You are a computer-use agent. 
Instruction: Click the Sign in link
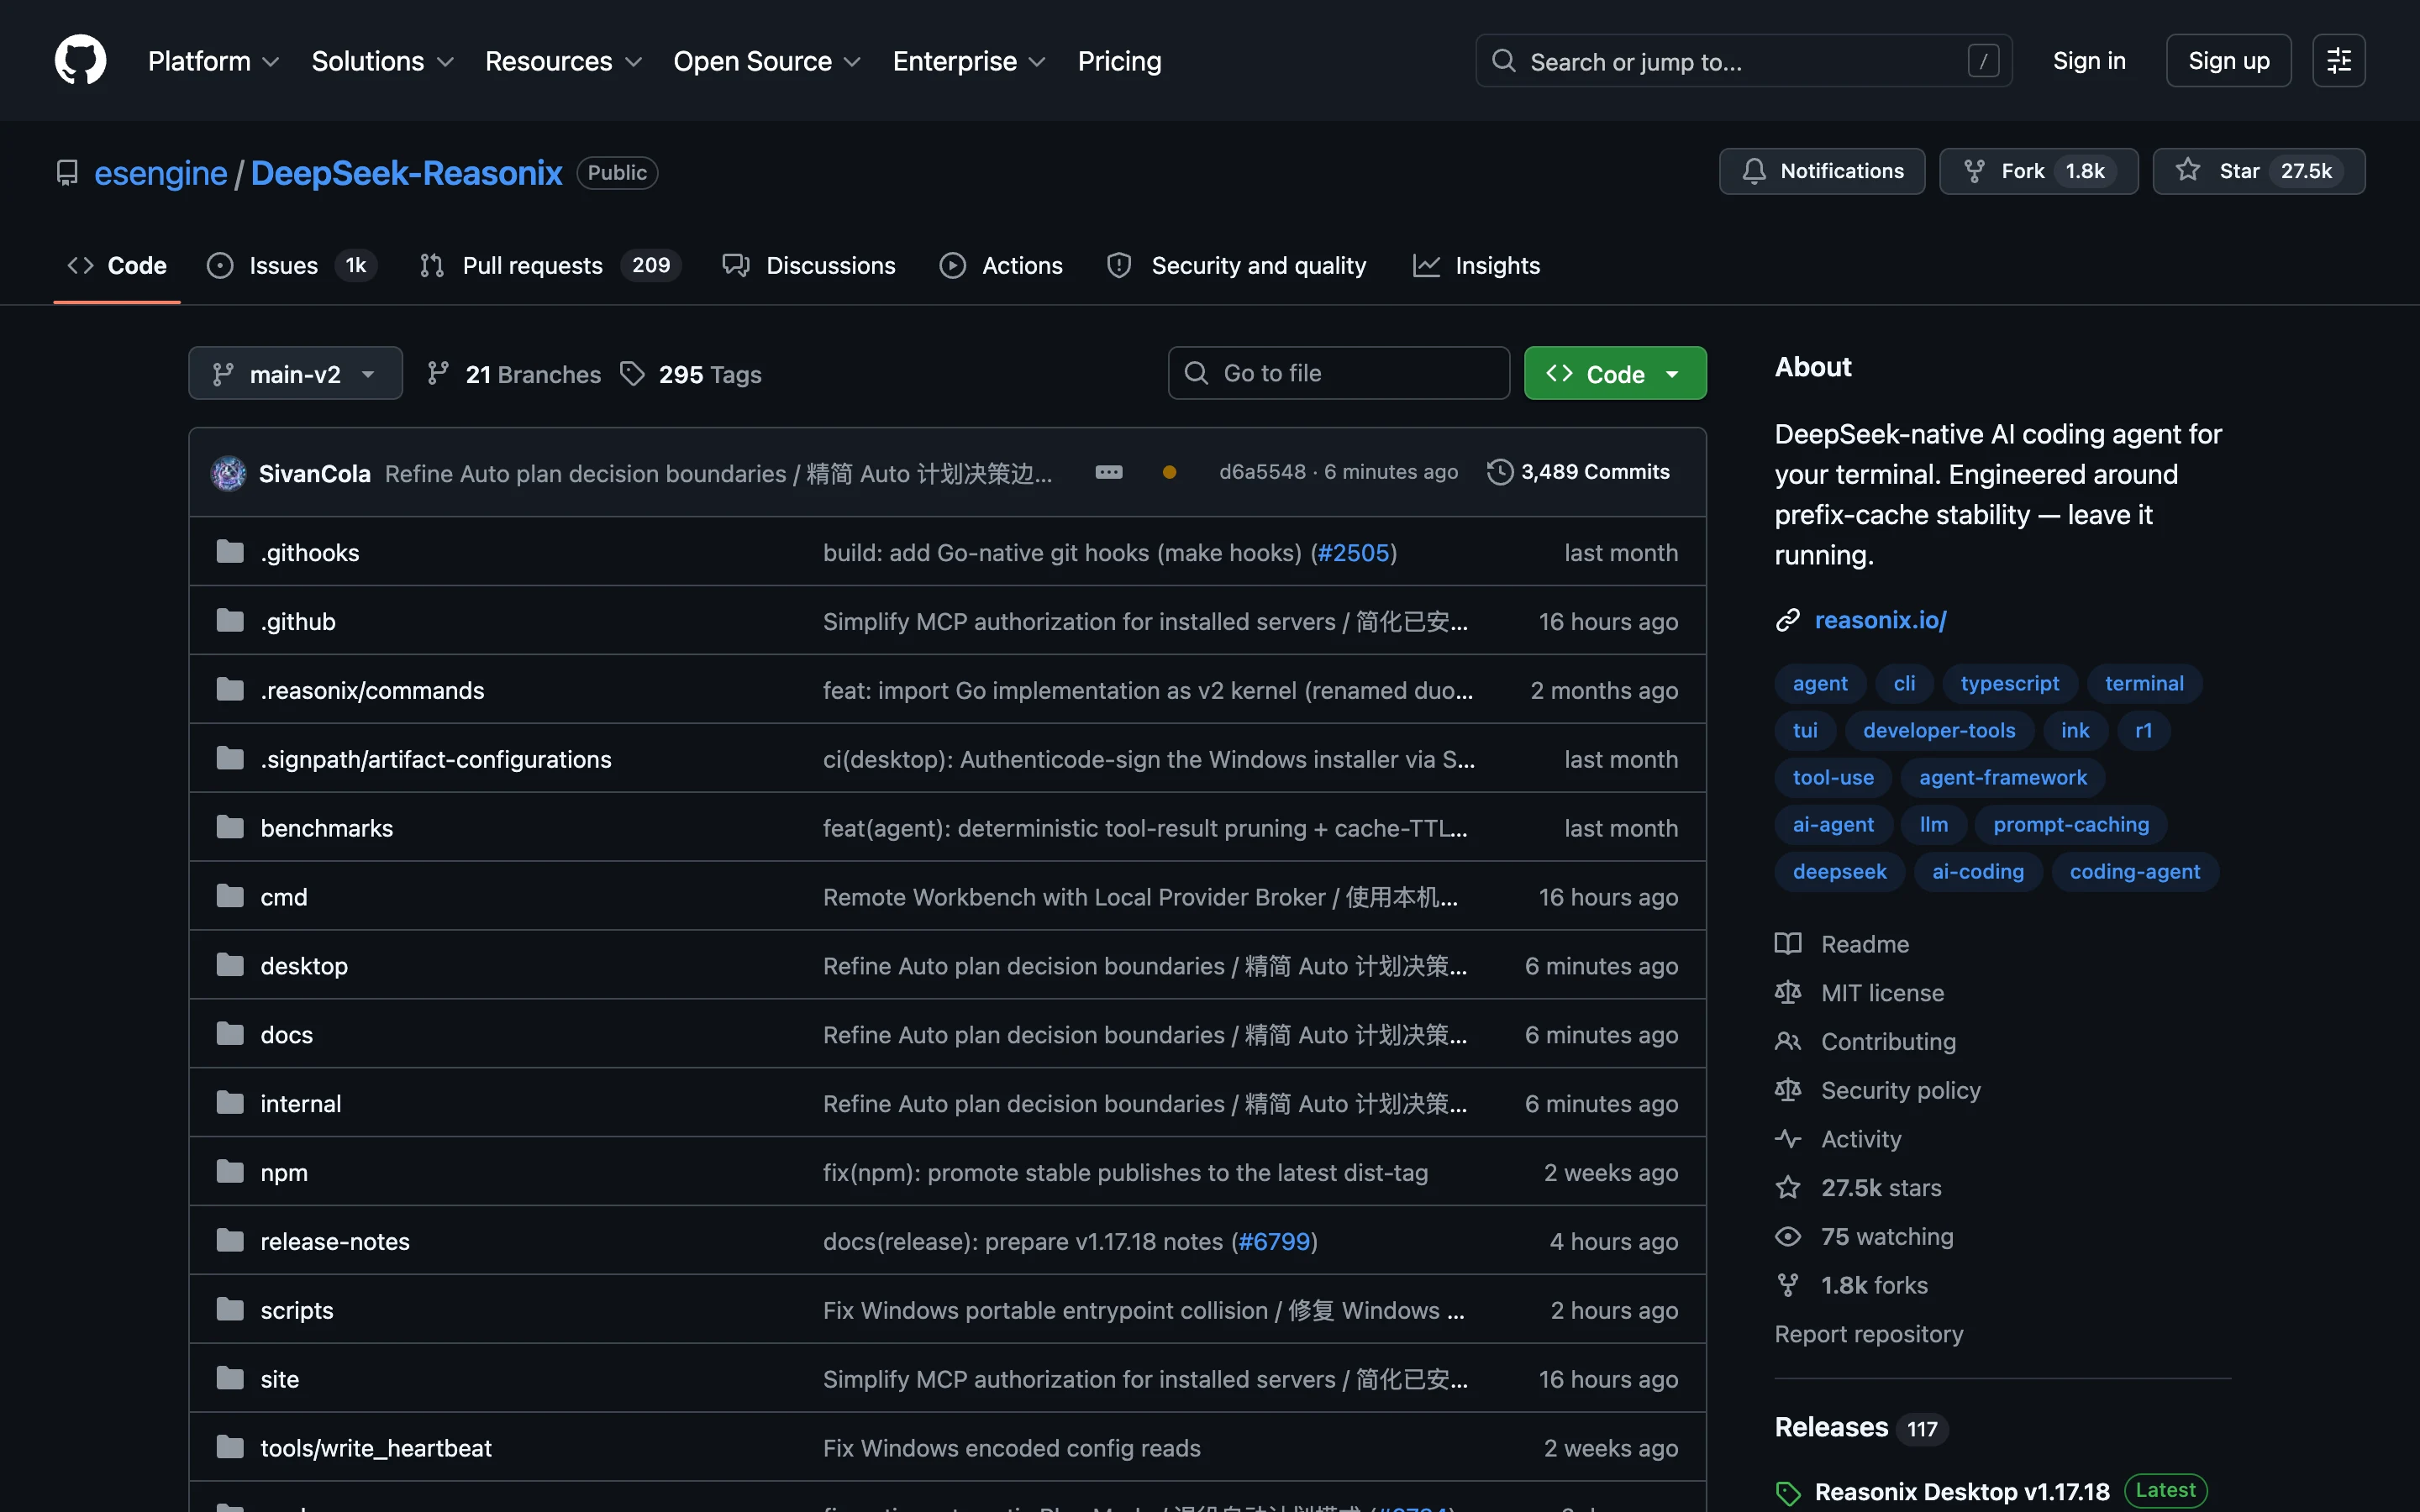2089,61
